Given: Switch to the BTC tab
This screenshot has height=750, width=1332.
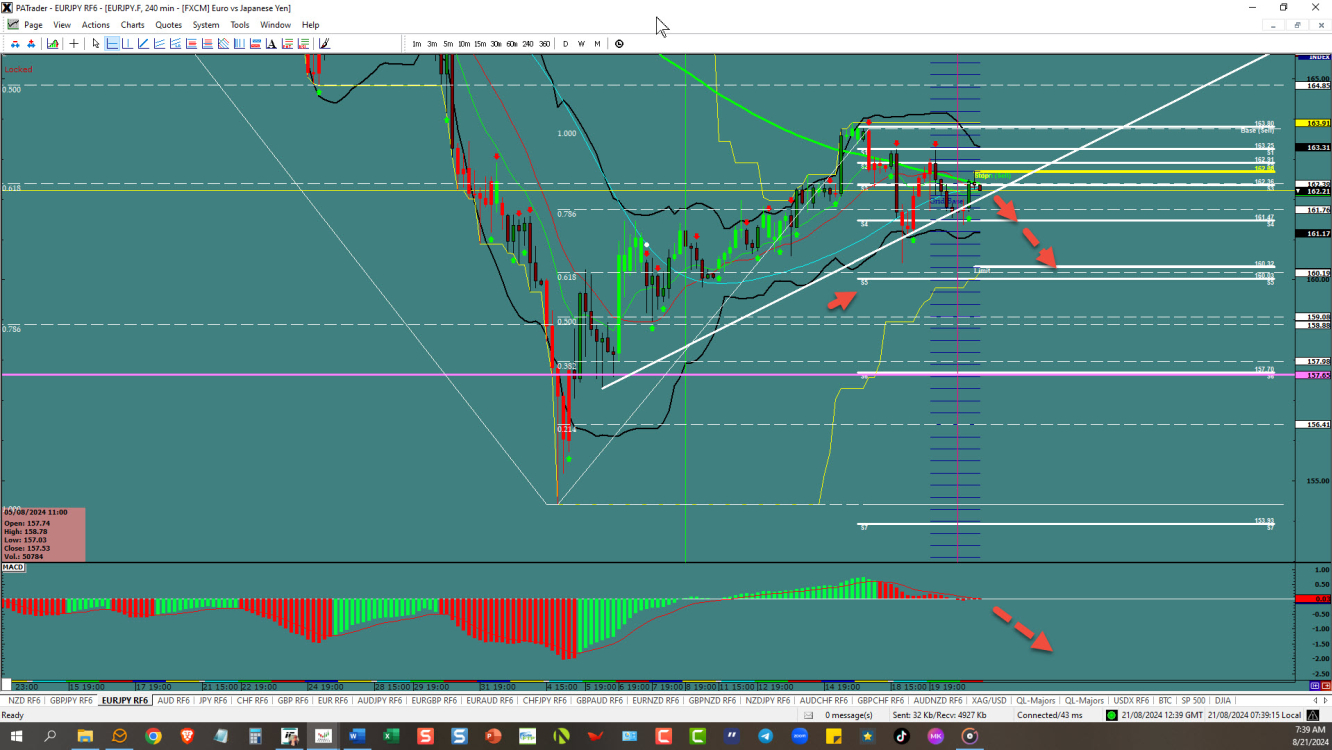Looking at the screenshot, I should point(1164,700).
